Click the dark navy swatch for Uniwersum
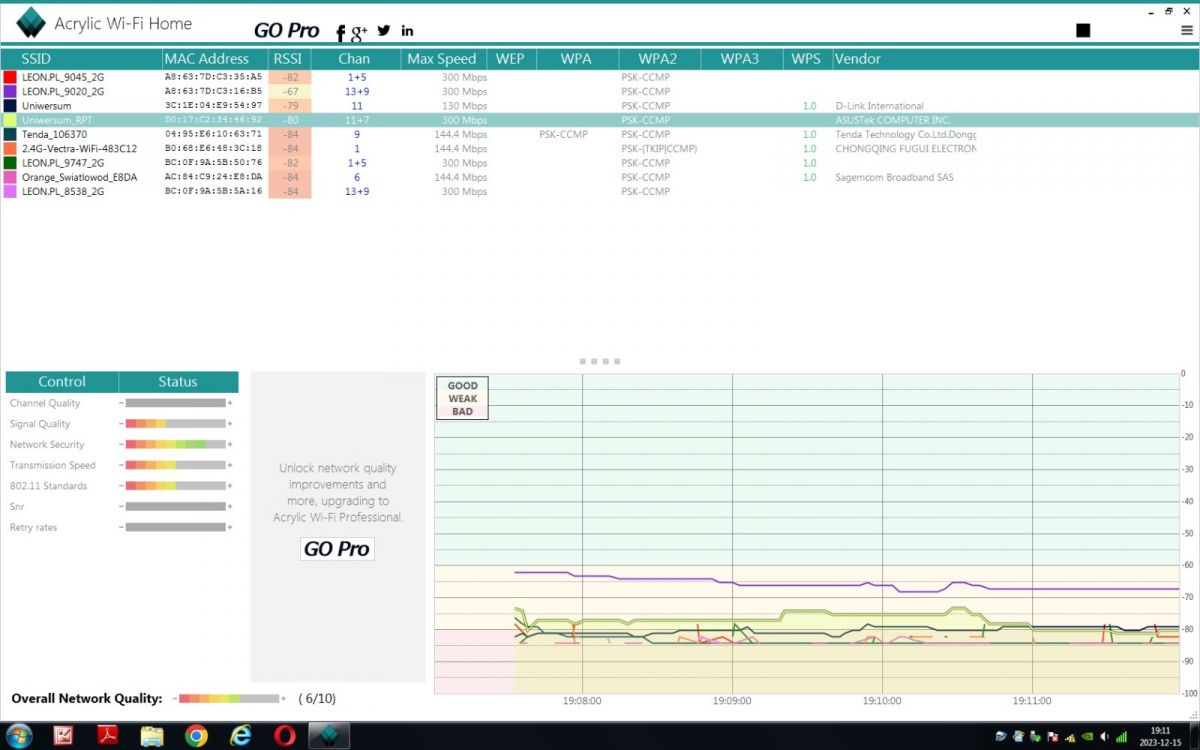The height and width of the screenshot is (750, 1200). [x=10, y=105]
